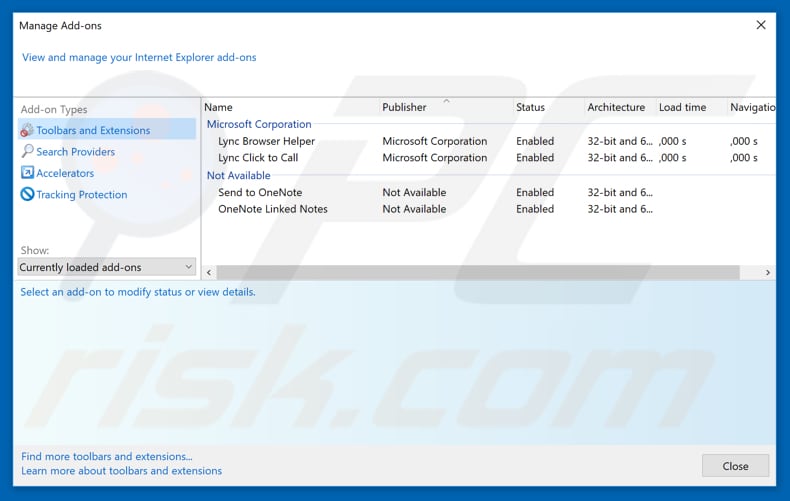Open Find more toolbars and extensions link
Image resolution: width=790 pixels, height=501 pixels.
pyautogui.click(x=107, y=457)
